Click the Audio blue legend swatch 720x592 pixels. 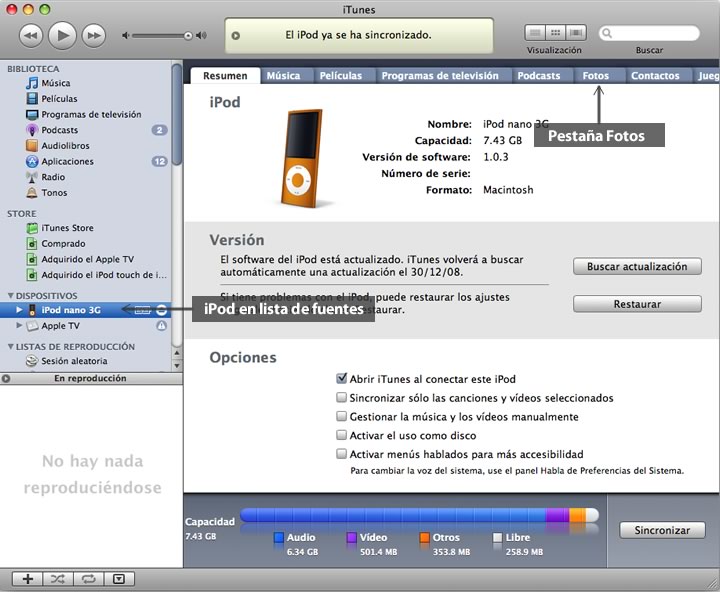click(x=278, y=537)
